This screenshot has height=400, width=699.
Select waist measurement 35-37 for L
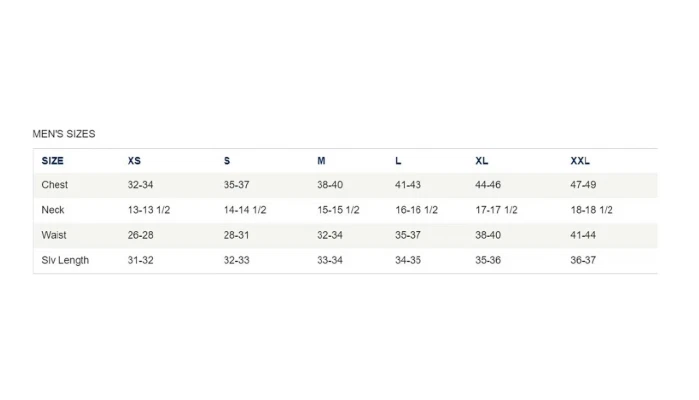tap(408, 235)
